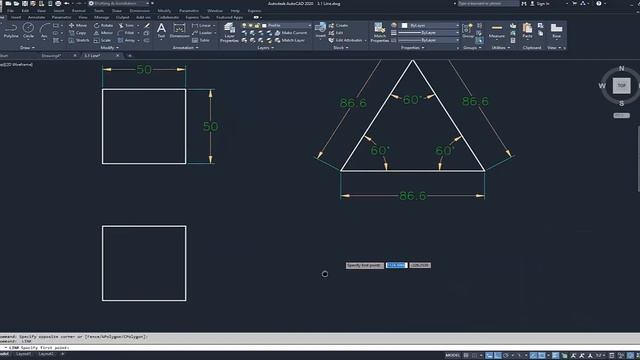
Task: Toggle layer lock icon in layer dropdown
Action: (257, 25)
